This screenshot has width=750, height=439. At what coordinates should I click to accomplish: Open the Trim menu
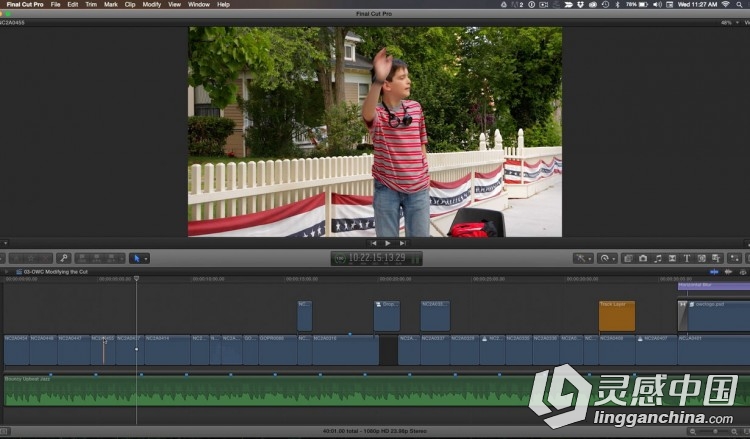tap(91, 4)
